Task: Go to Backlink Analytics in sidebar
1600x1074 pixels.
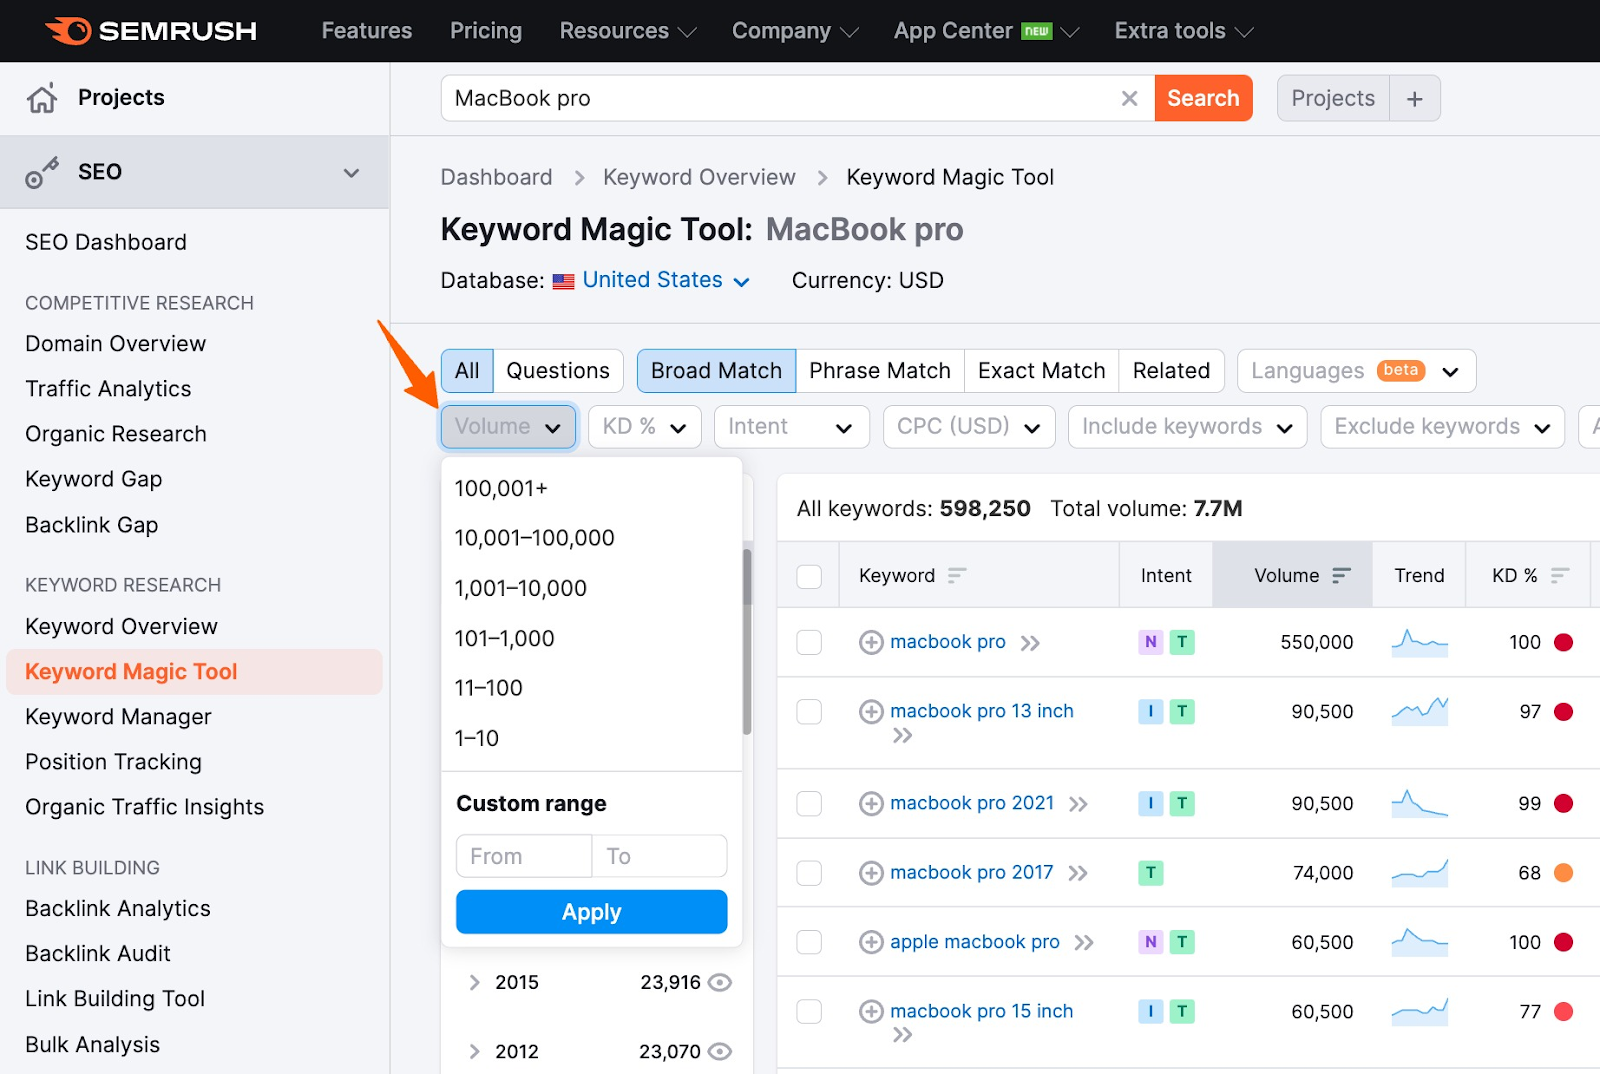Action: pos(118,908)
